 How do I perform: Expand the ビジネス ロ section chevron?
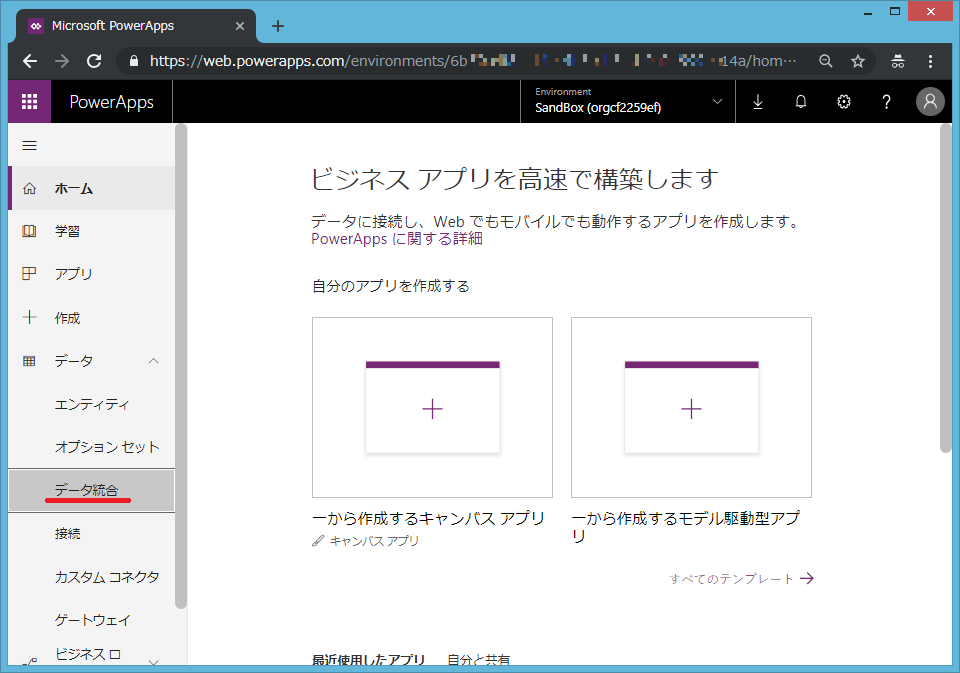click(154, 661)
